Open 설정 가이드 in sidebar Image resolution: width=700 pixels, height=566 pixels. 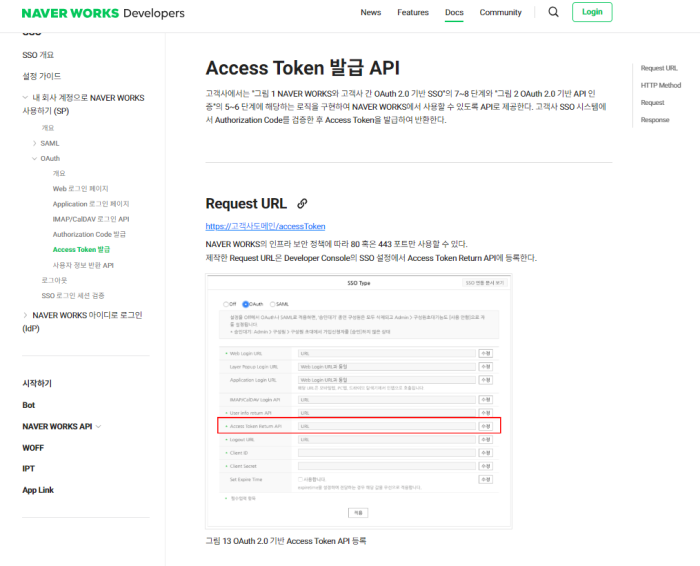[42, 76]
